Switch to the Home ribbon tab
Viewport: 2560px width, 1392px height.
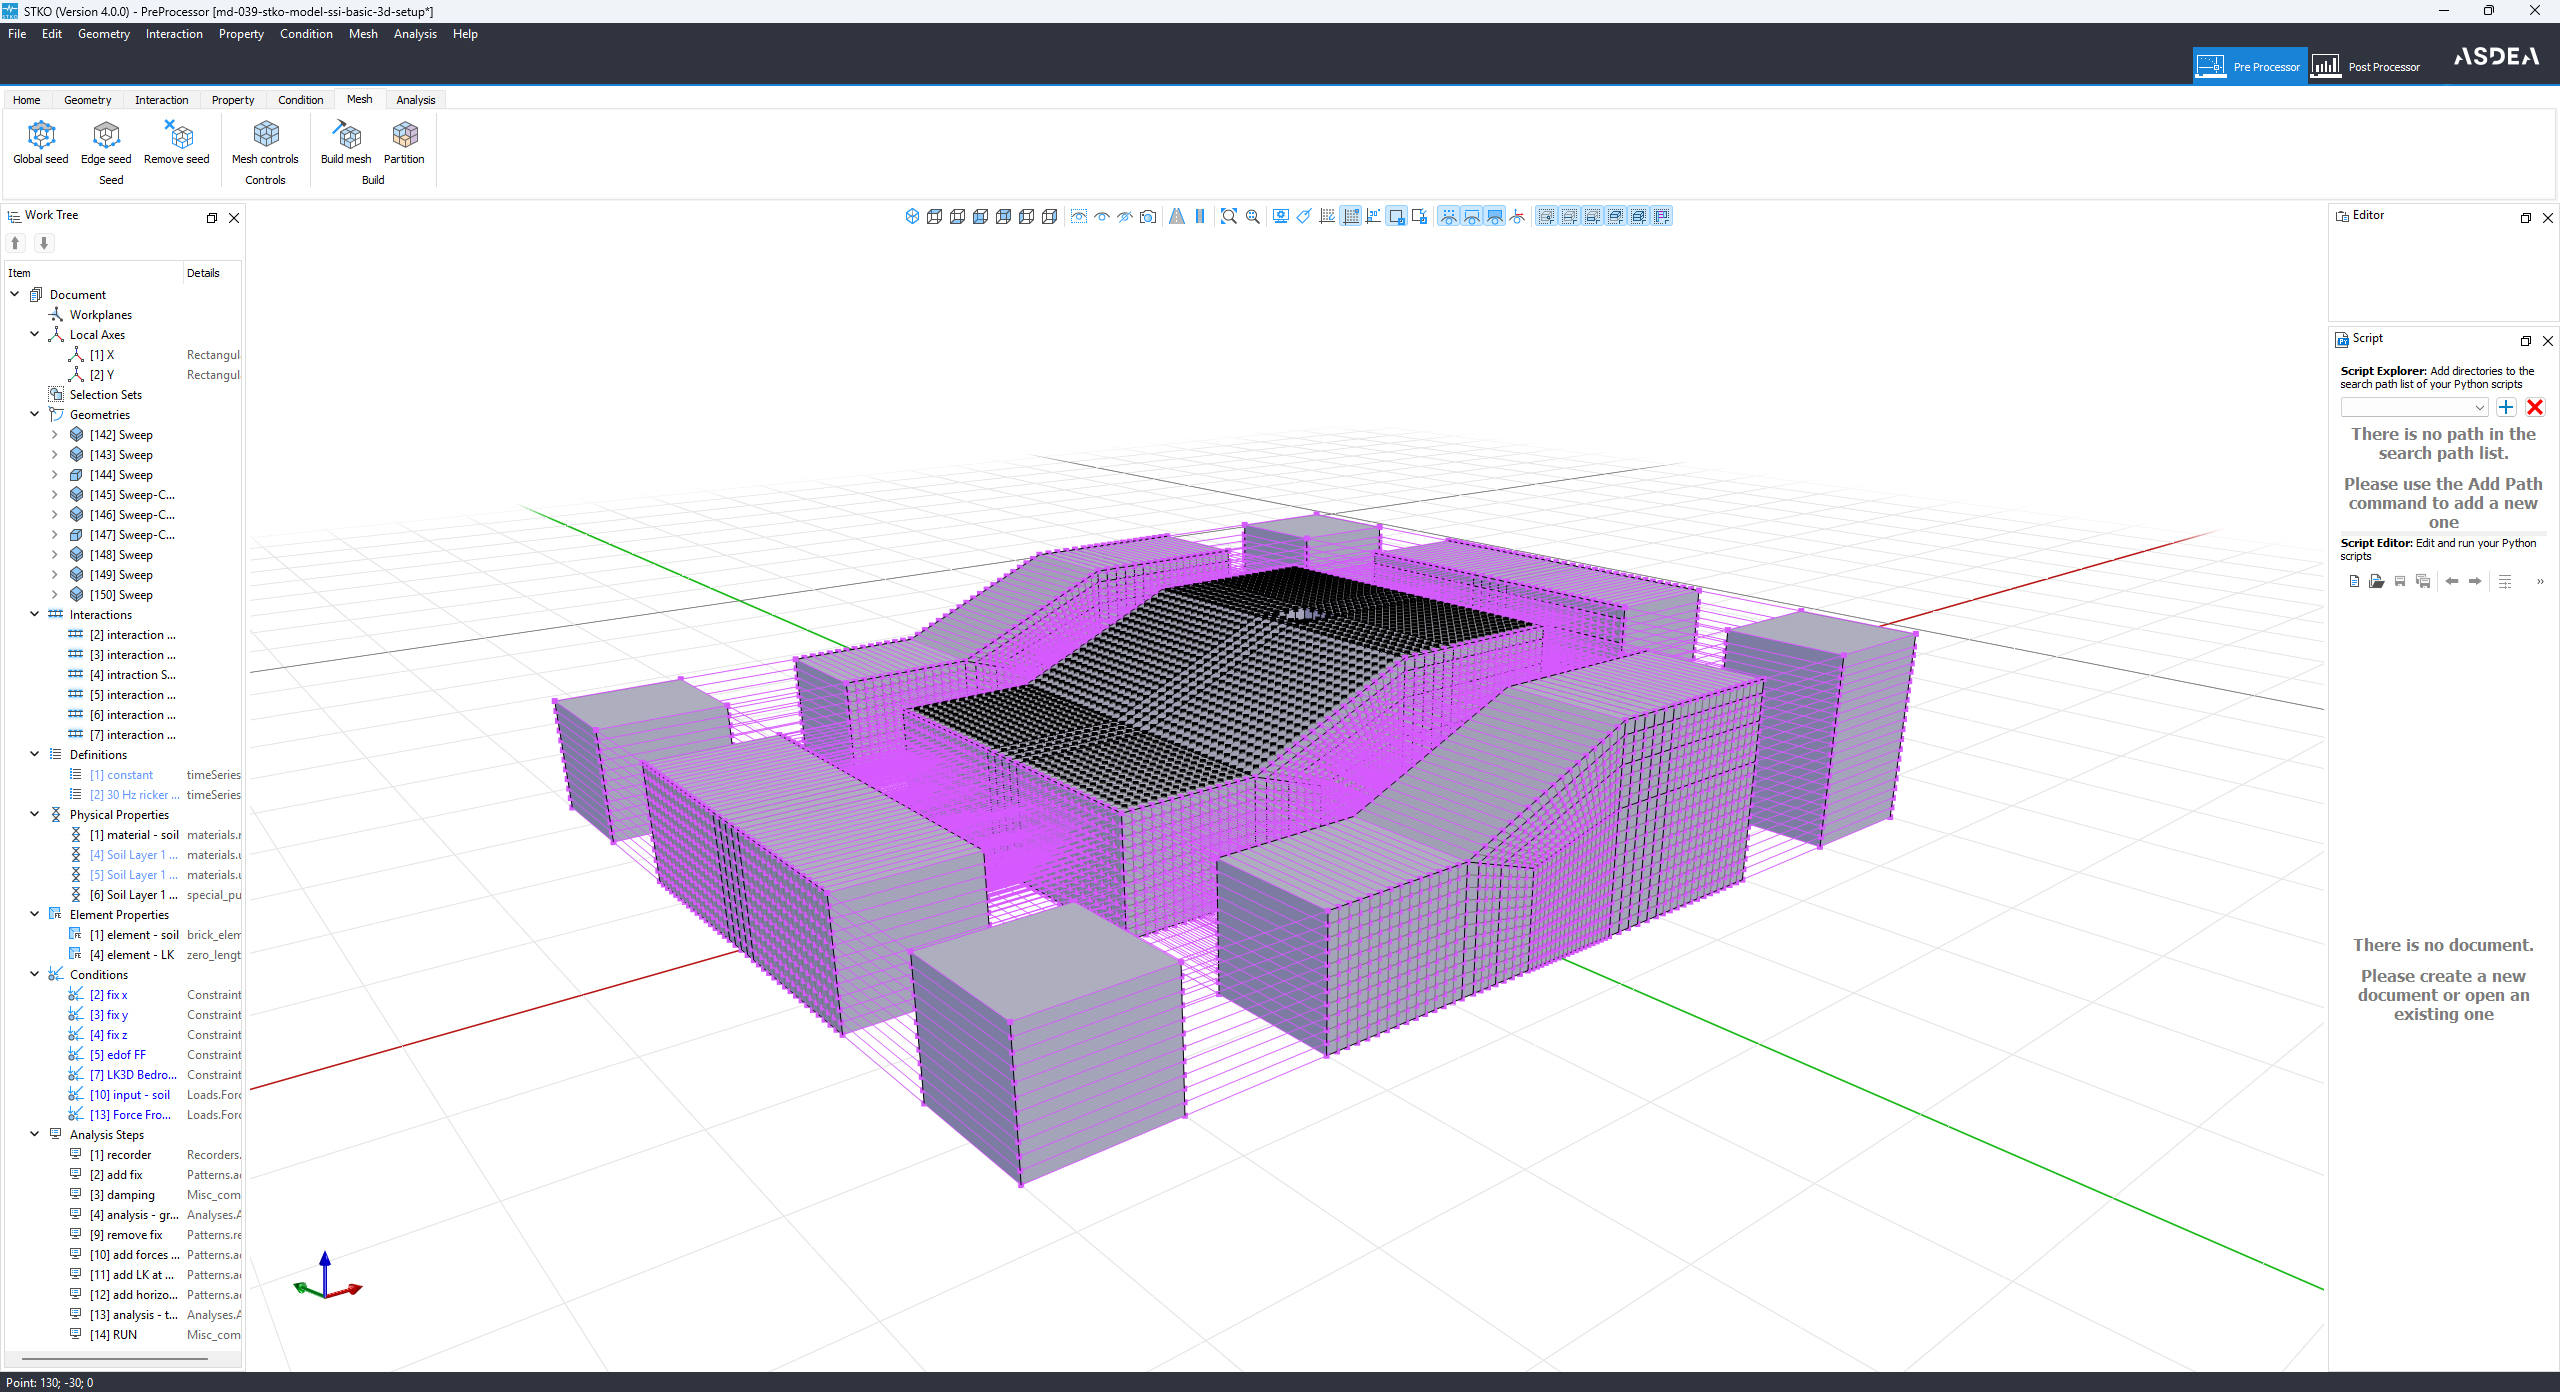tap(27, 100)
